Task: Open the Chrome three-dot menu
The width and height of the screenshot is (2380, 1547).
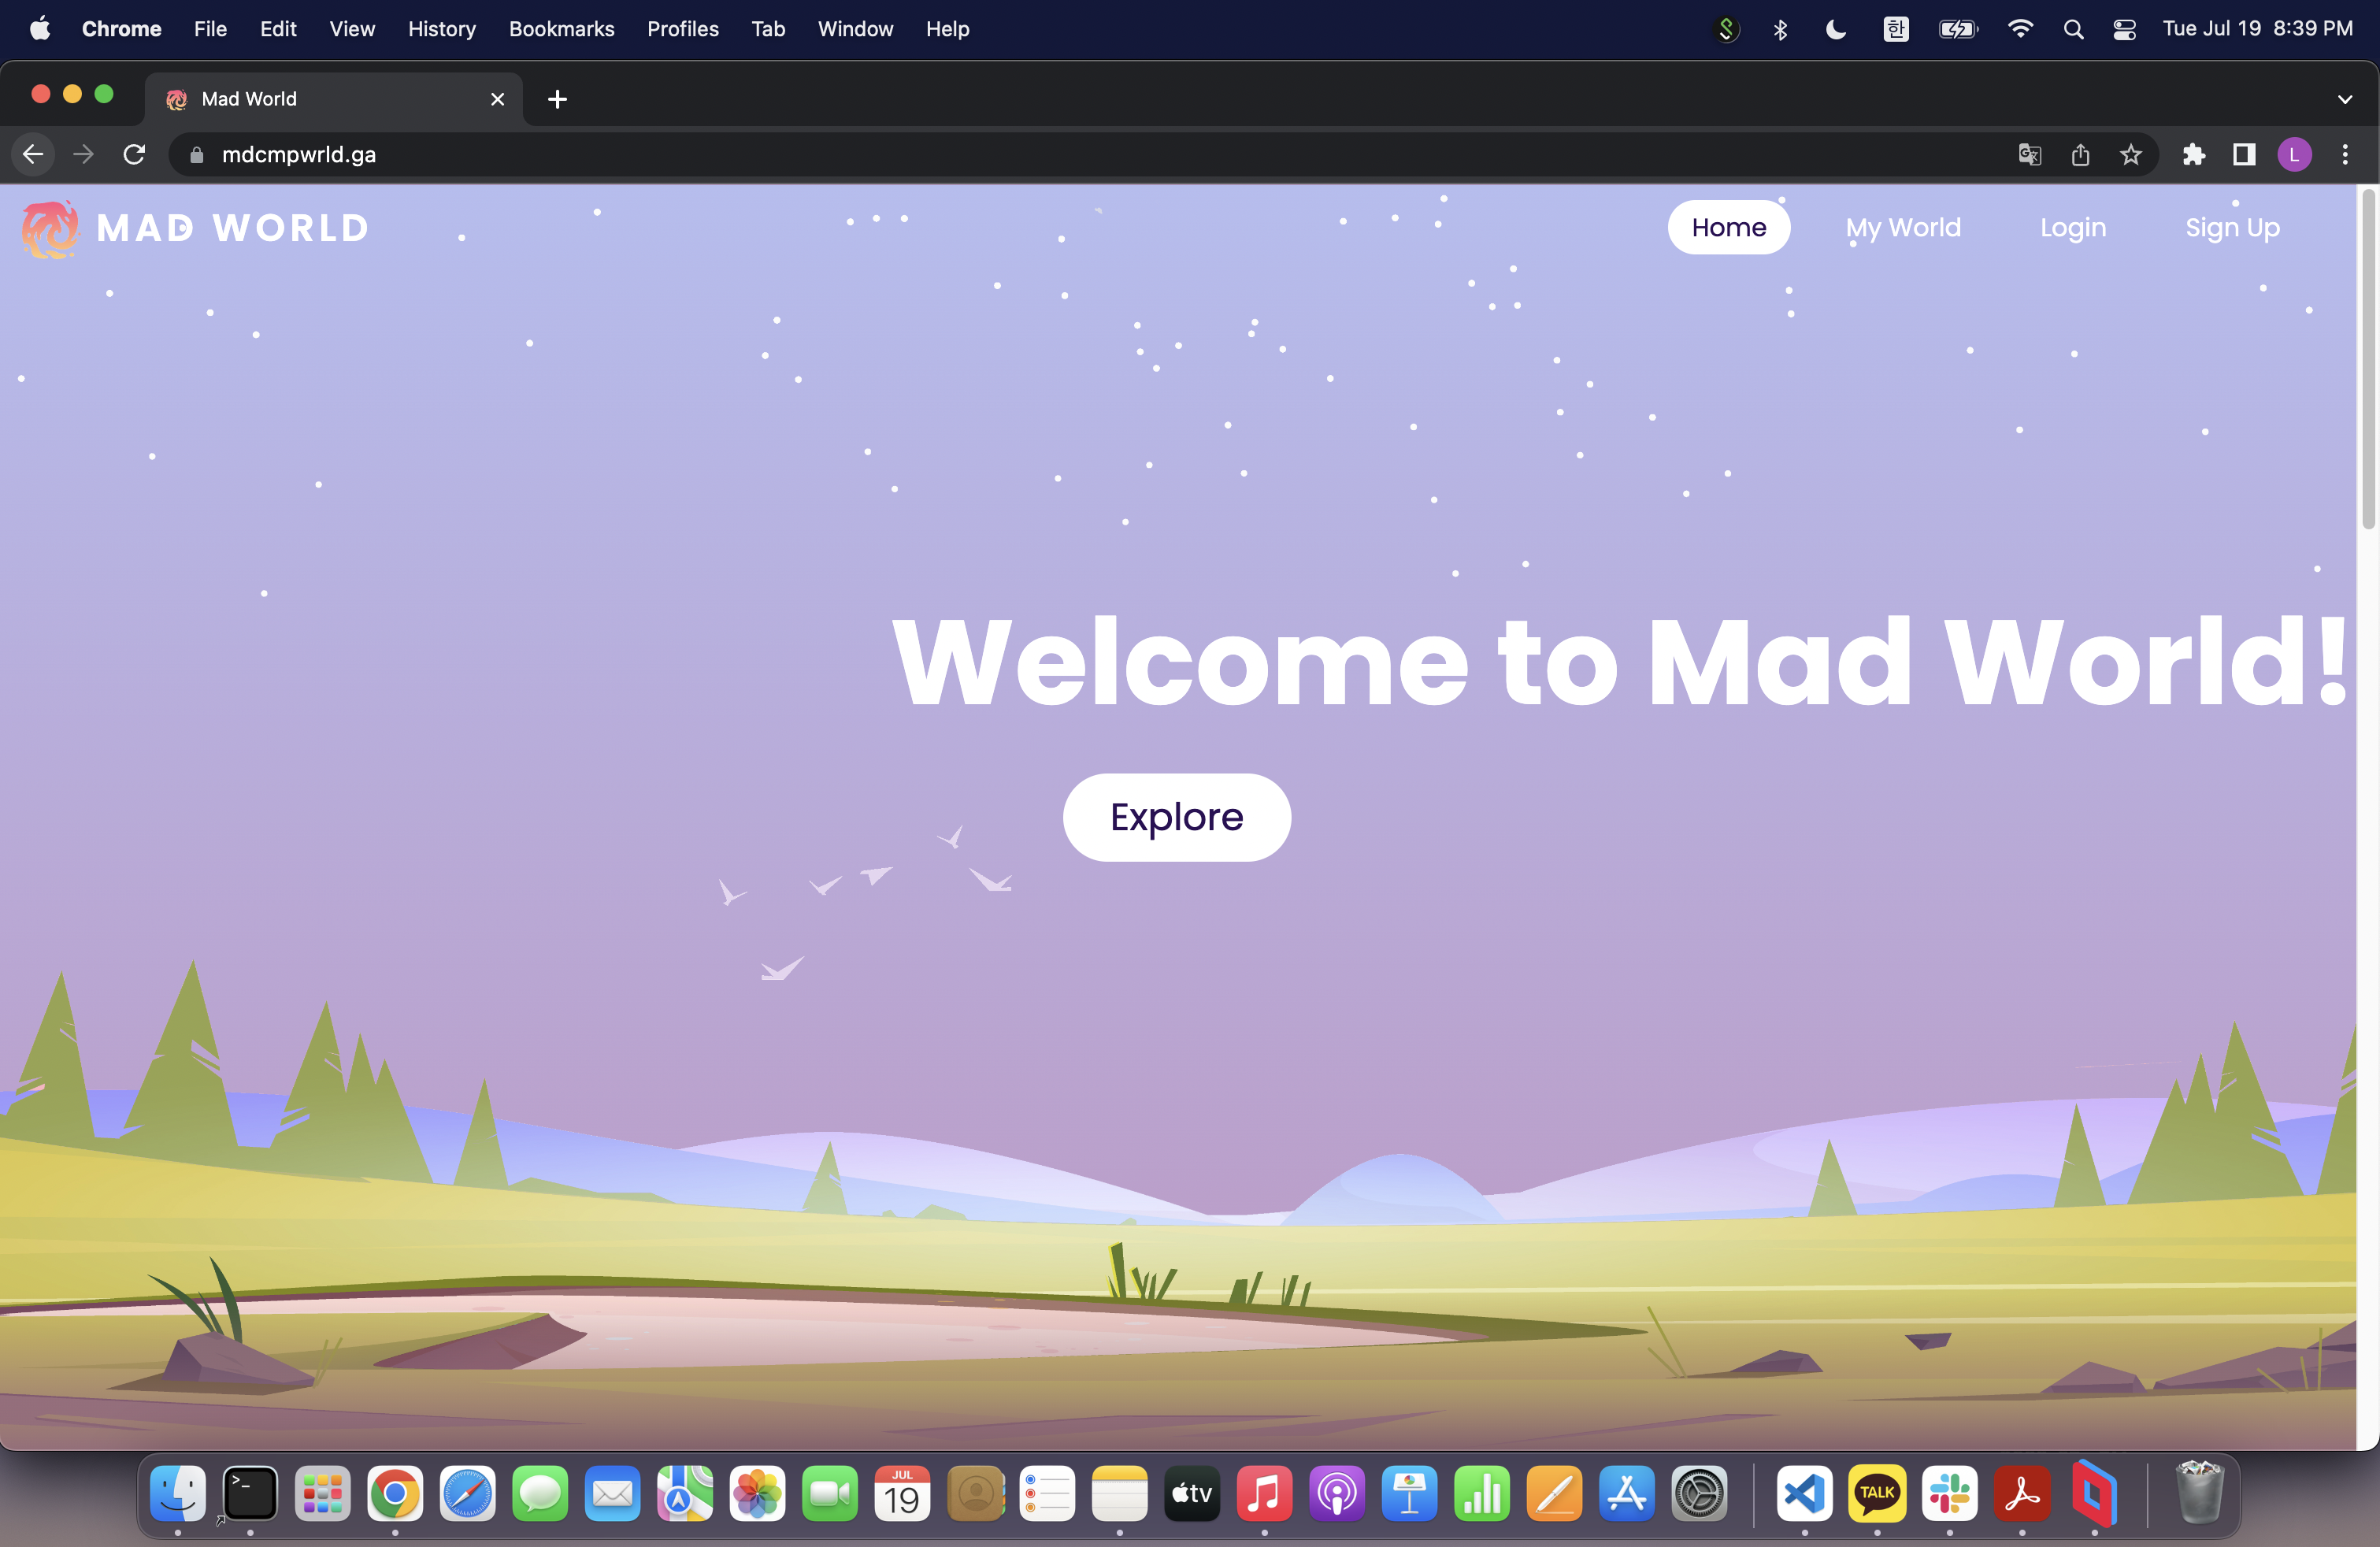Action: pyautogui.click(x=2345, y=155)
